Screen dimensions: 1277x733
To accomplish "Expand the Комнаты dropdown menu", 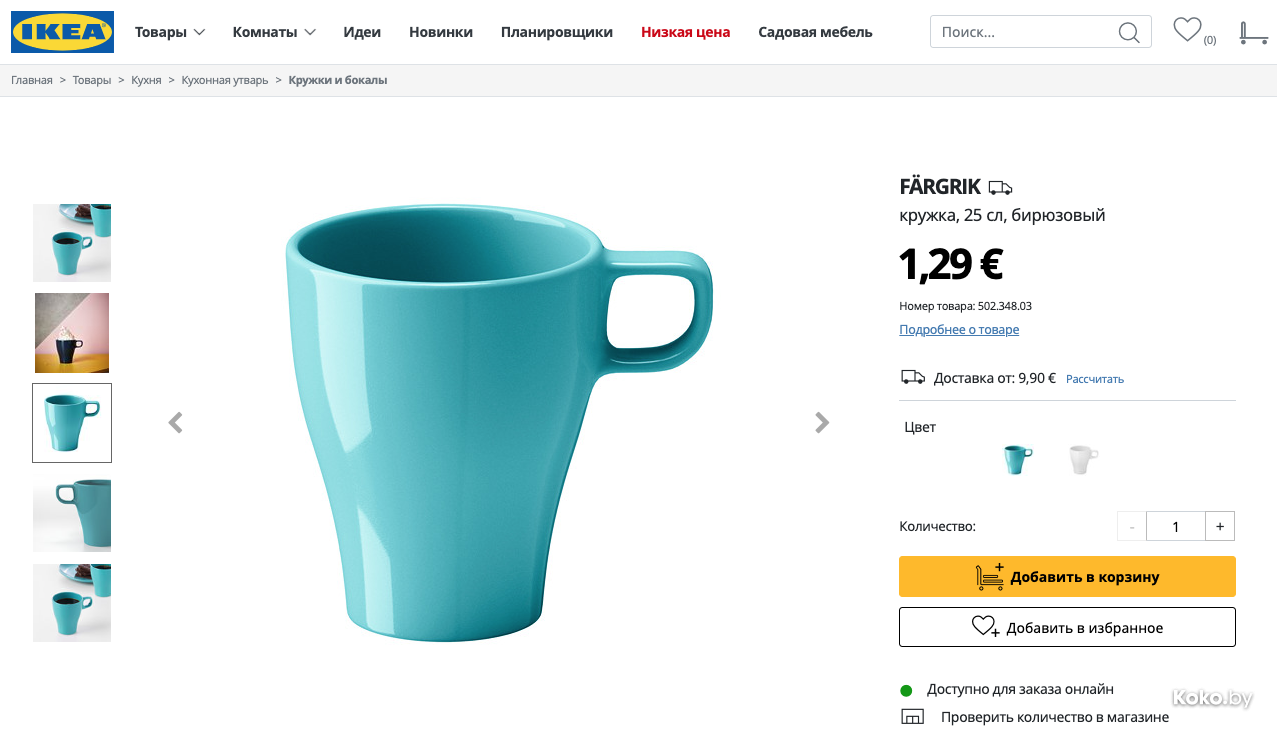I will (x=274, y=32).
